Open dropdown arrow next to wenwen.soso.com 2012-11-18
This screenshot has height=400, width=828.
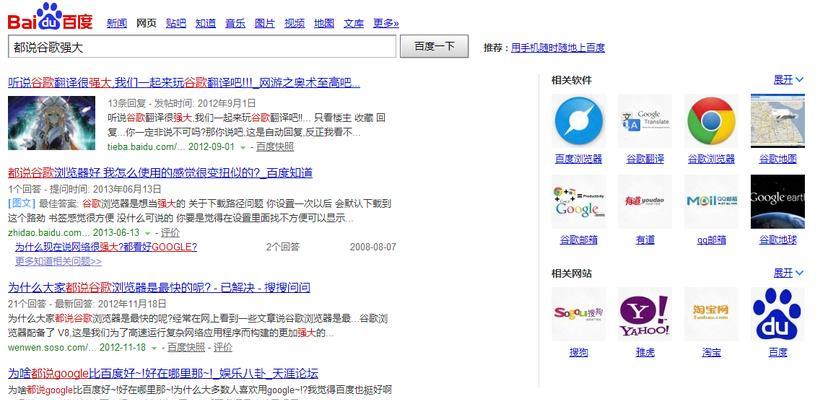(x=154, y=348)
